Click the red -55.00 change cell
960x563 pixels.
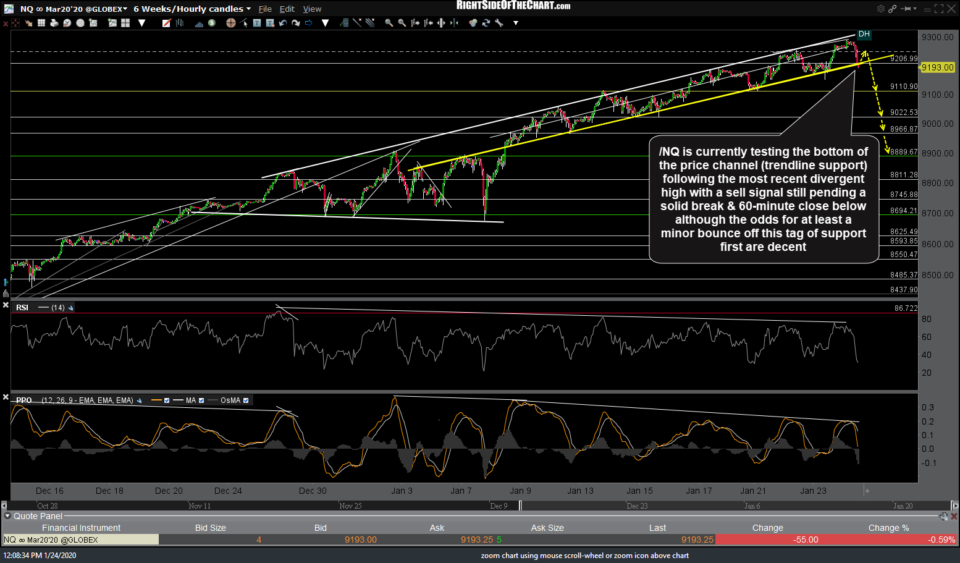[767, 540]
